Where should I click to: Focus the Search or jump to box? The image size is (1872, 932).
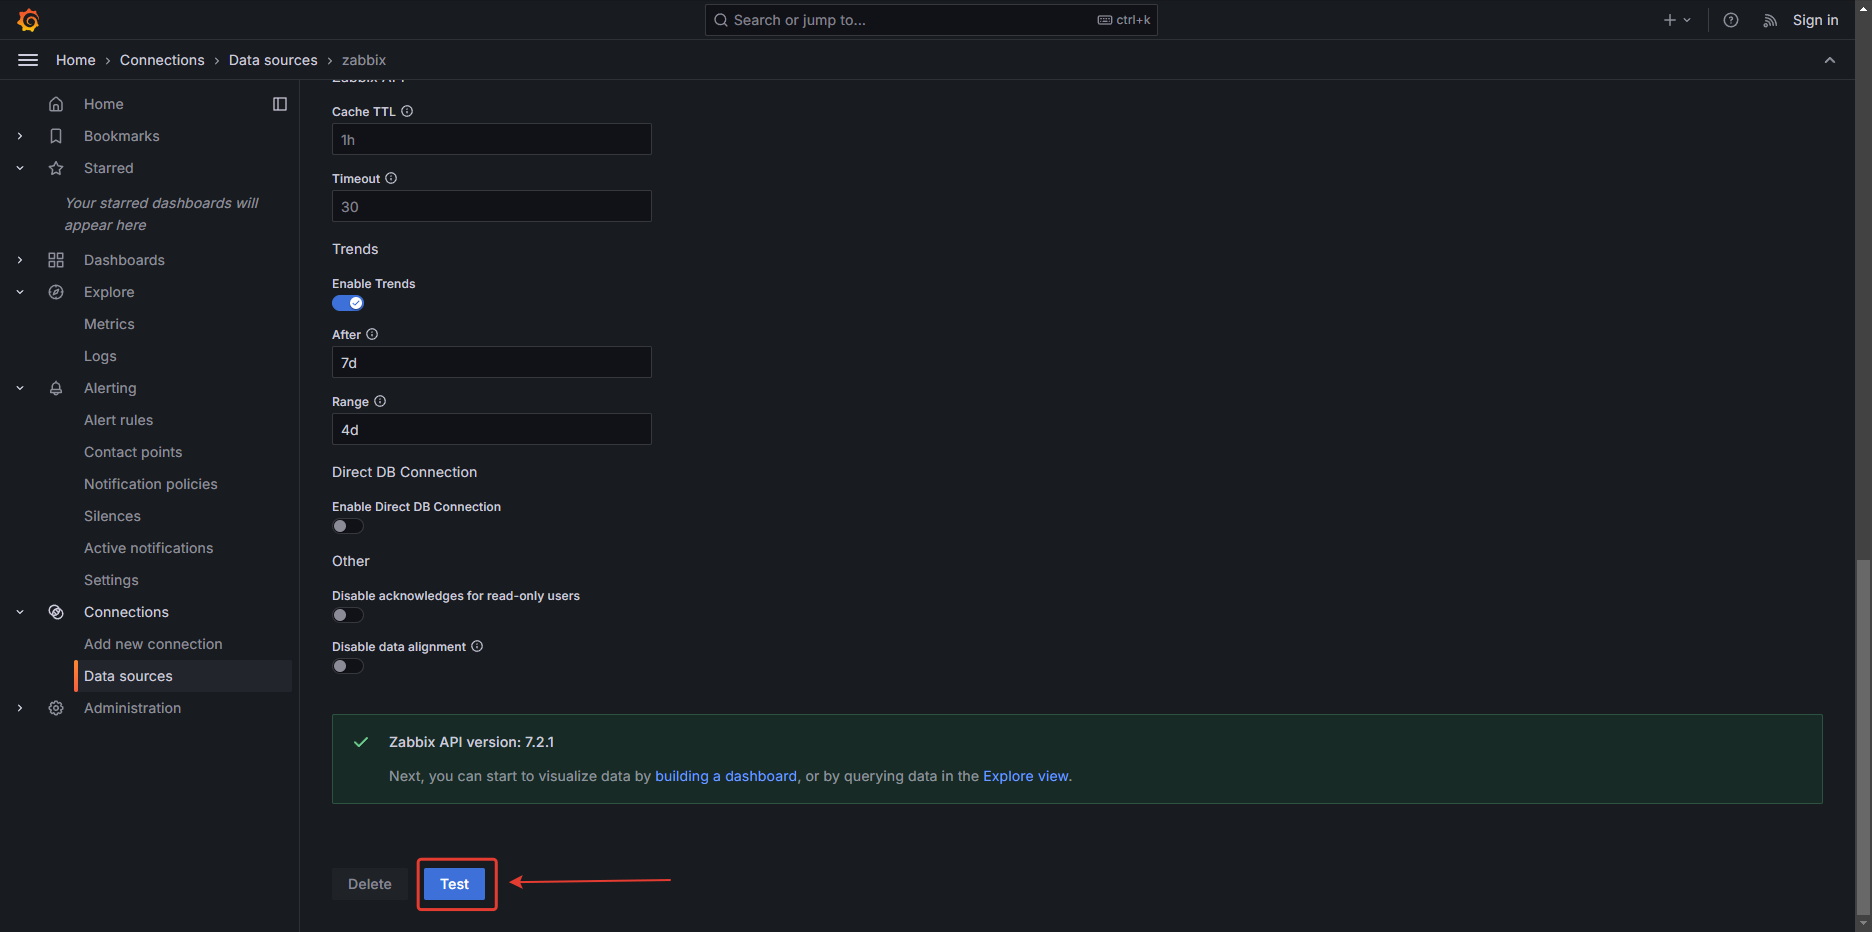pos(931,20)
